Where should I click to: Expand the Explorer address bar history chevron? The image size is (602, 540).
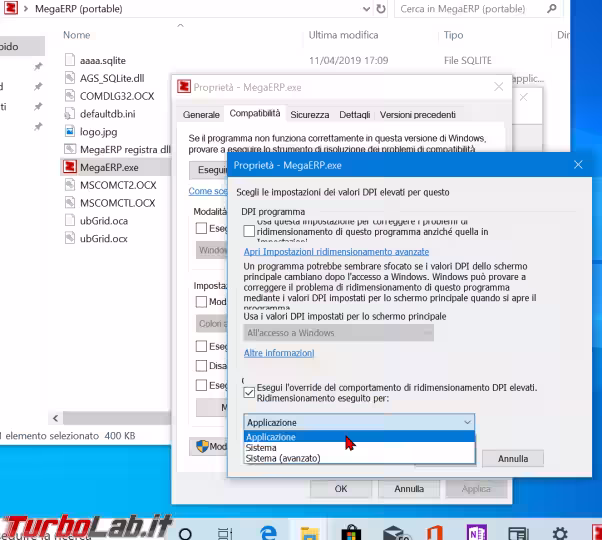tap(366, 9)
